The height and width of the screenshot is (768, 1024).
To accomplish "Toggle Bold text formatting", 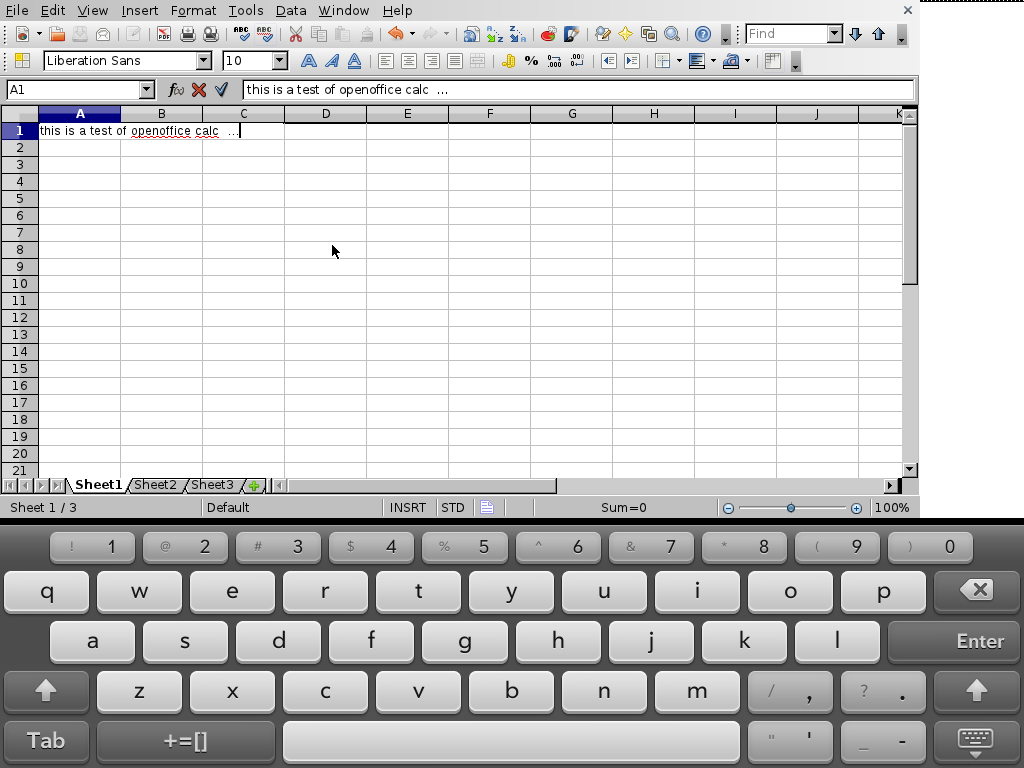I will (x=309, y=61).
